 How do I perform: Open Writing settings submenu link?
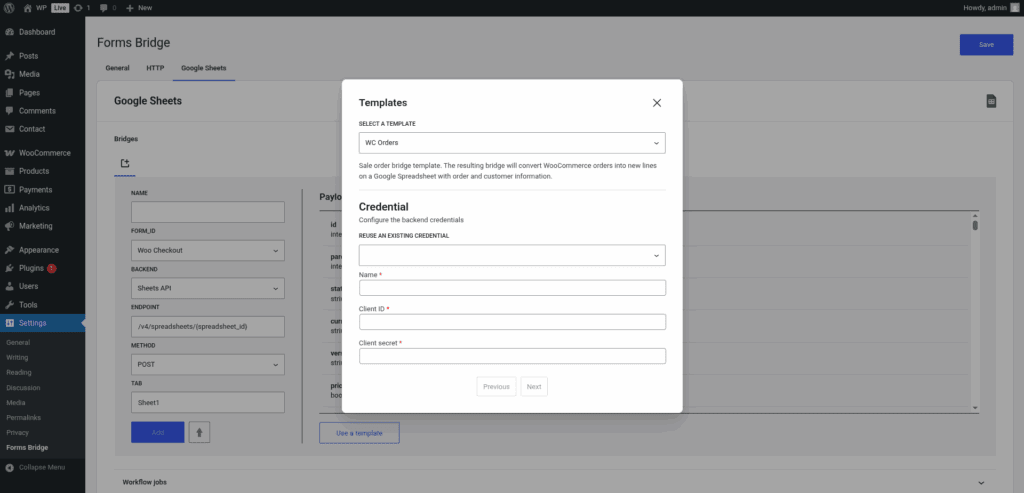(x=17, y=357)
